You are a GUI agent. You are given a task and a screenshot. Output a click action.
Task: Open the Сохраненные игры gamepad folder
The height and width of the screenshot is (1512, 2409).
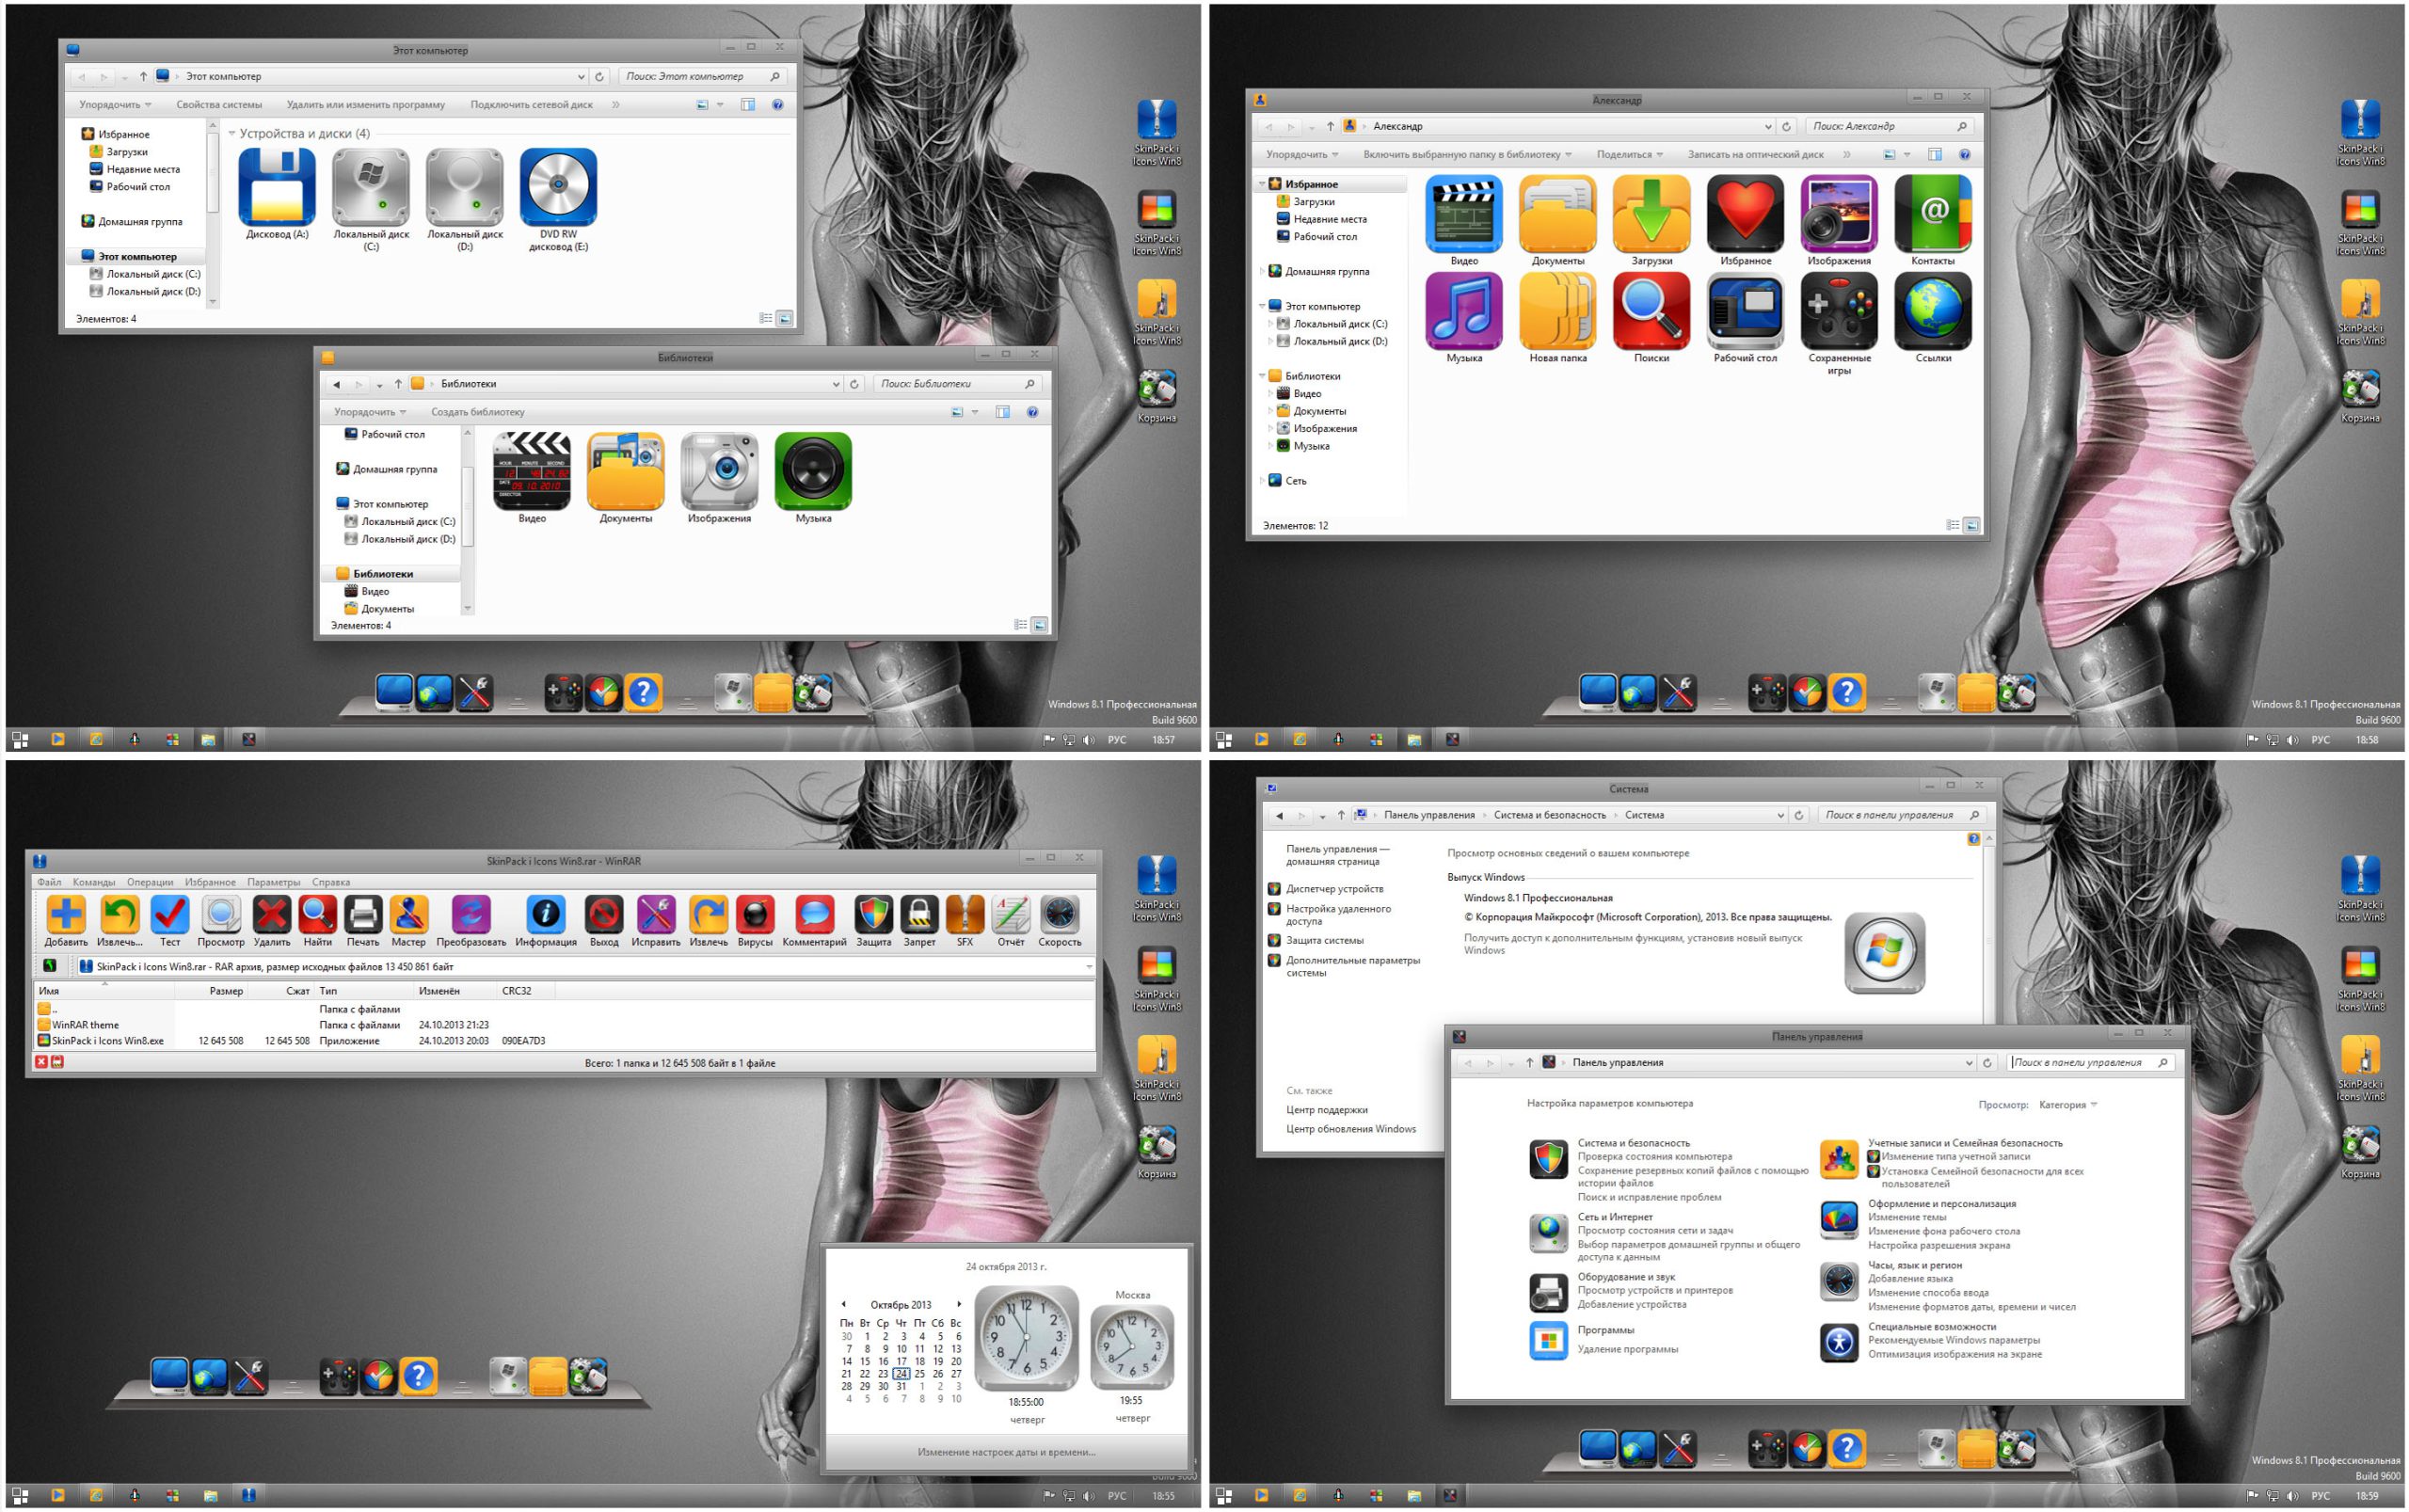tap(1838, 311)
